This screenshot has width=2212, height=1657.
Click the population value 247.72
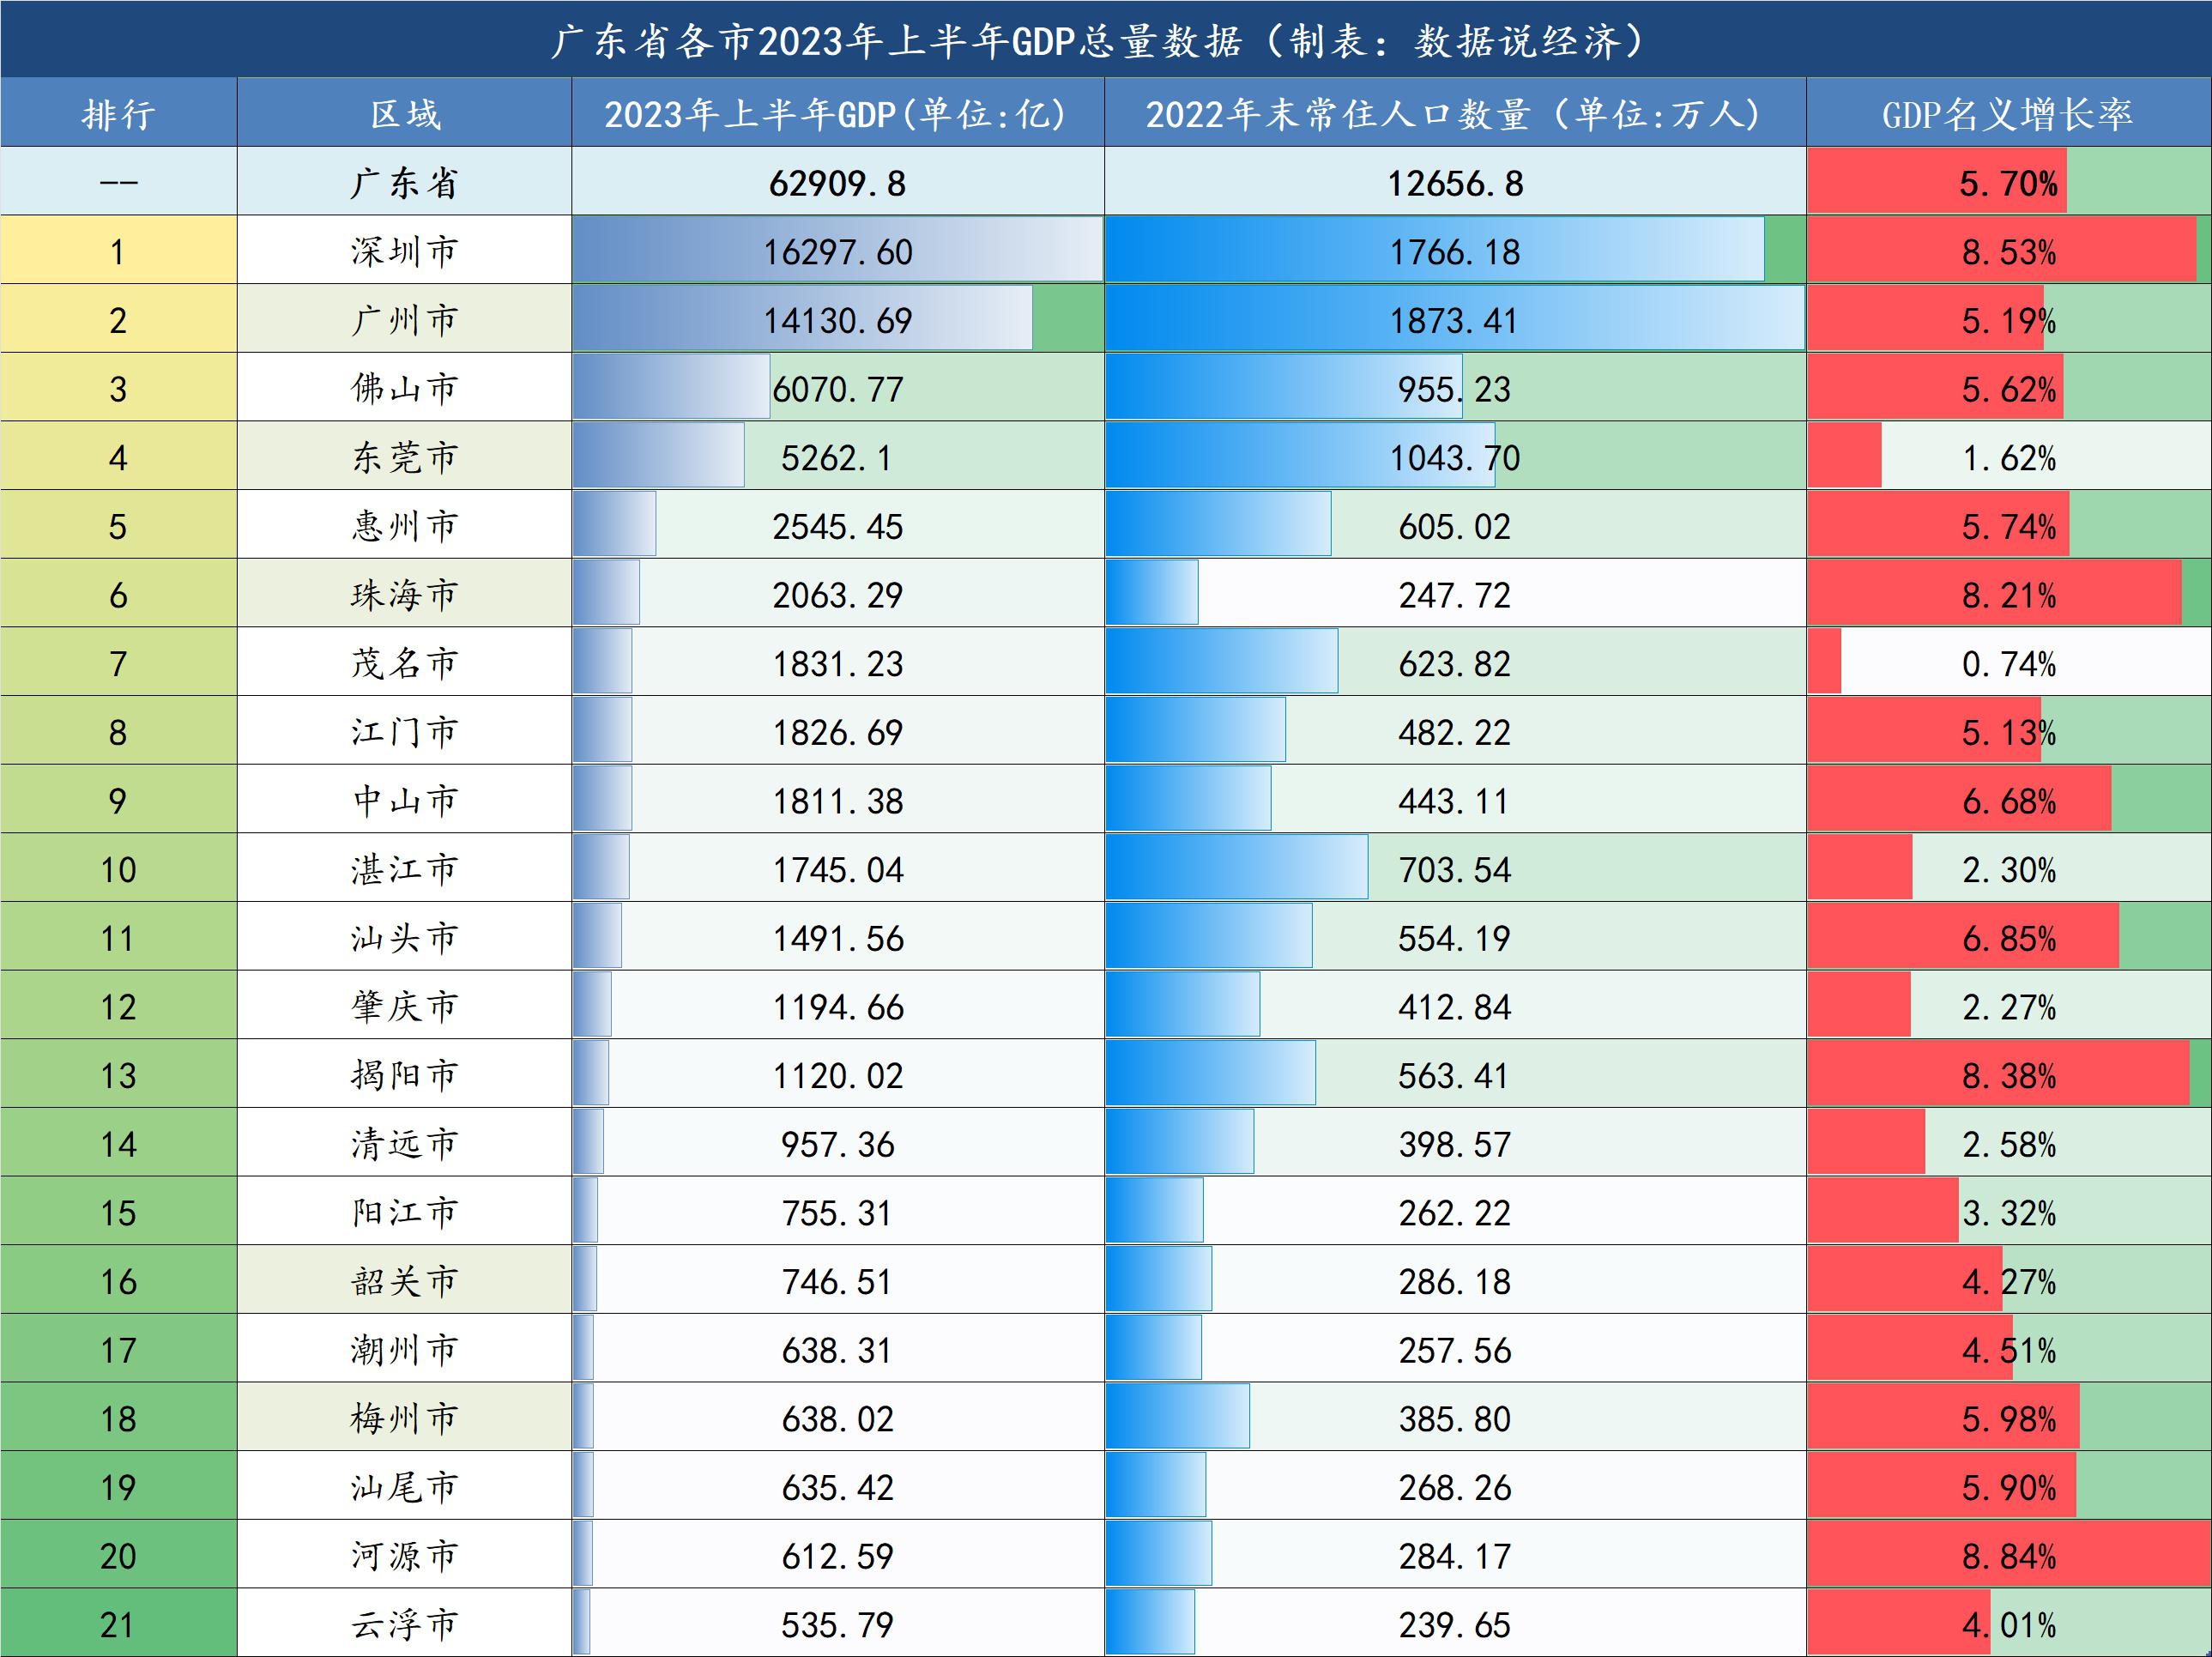[1455, 596]
